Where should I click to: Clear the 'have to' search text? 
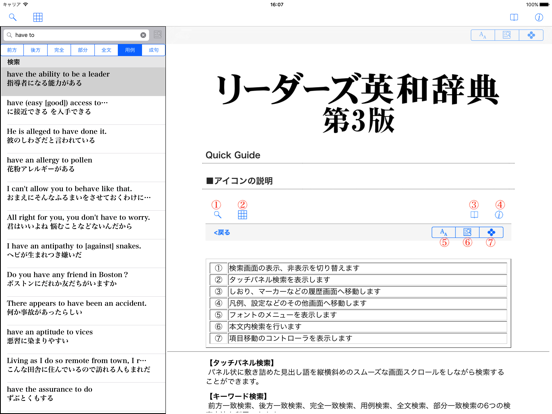pos(143,35)
